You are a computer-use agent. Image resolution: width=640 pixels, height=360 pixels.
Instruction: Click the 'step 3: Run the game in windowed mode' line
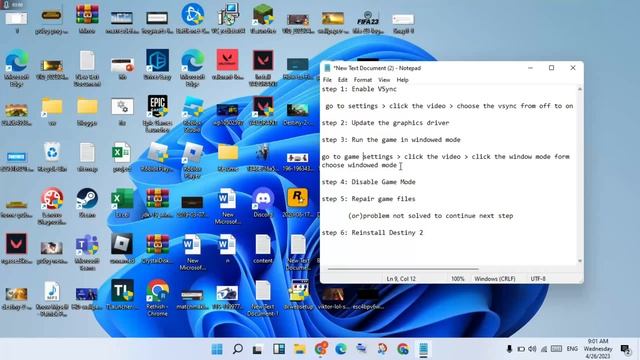391,140
